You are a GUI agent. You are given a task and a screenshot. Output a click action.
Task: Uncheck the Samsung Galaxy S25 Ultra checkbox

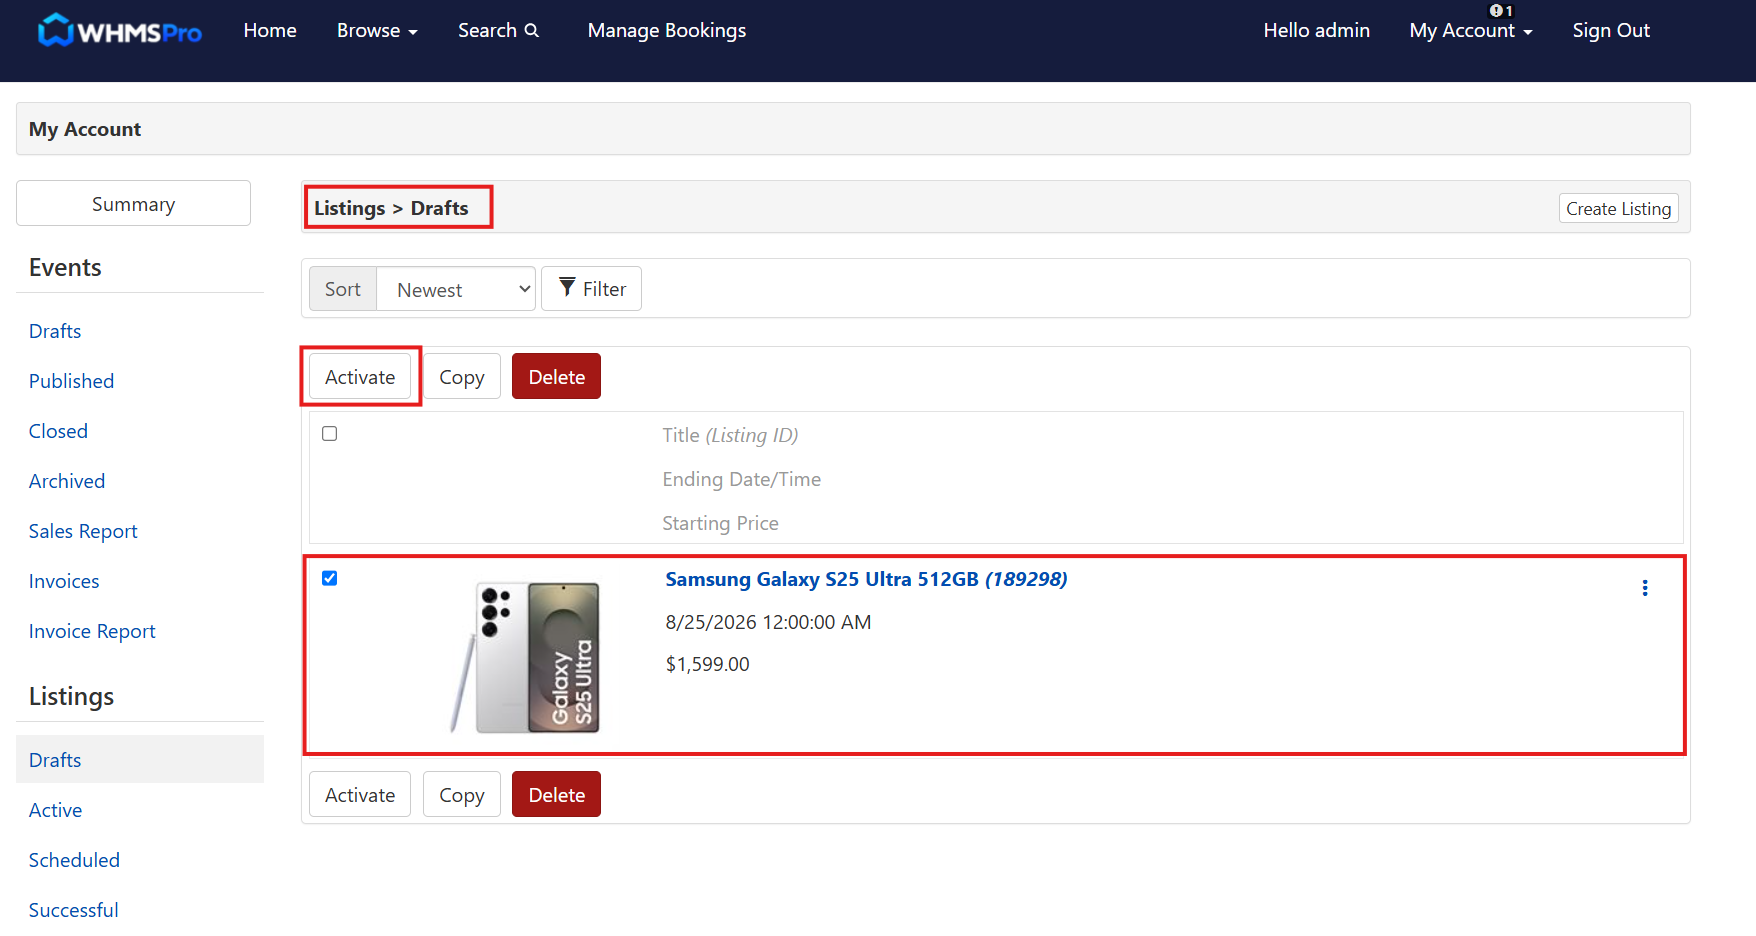[330, 578]
